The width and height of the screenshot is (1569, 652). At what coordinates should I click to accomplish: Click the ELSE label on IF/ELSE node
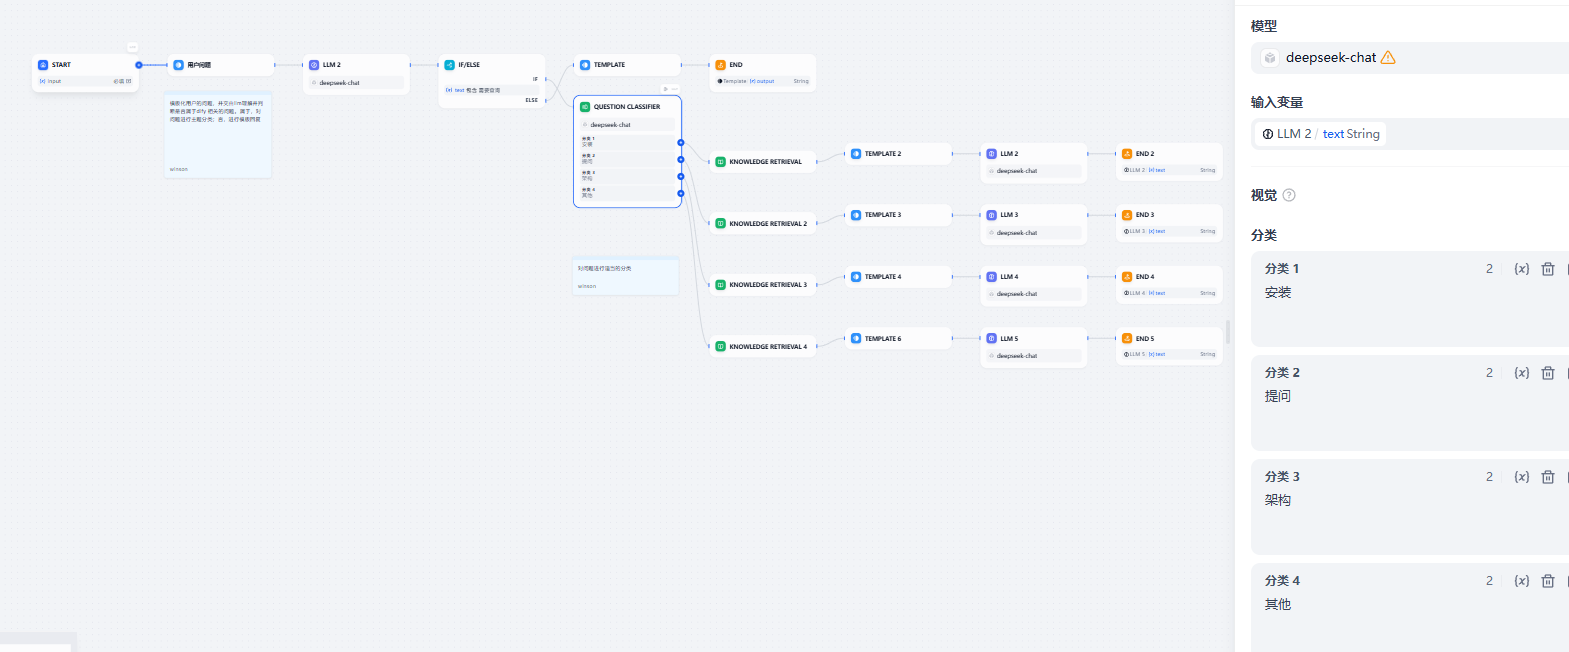point(532,100)
